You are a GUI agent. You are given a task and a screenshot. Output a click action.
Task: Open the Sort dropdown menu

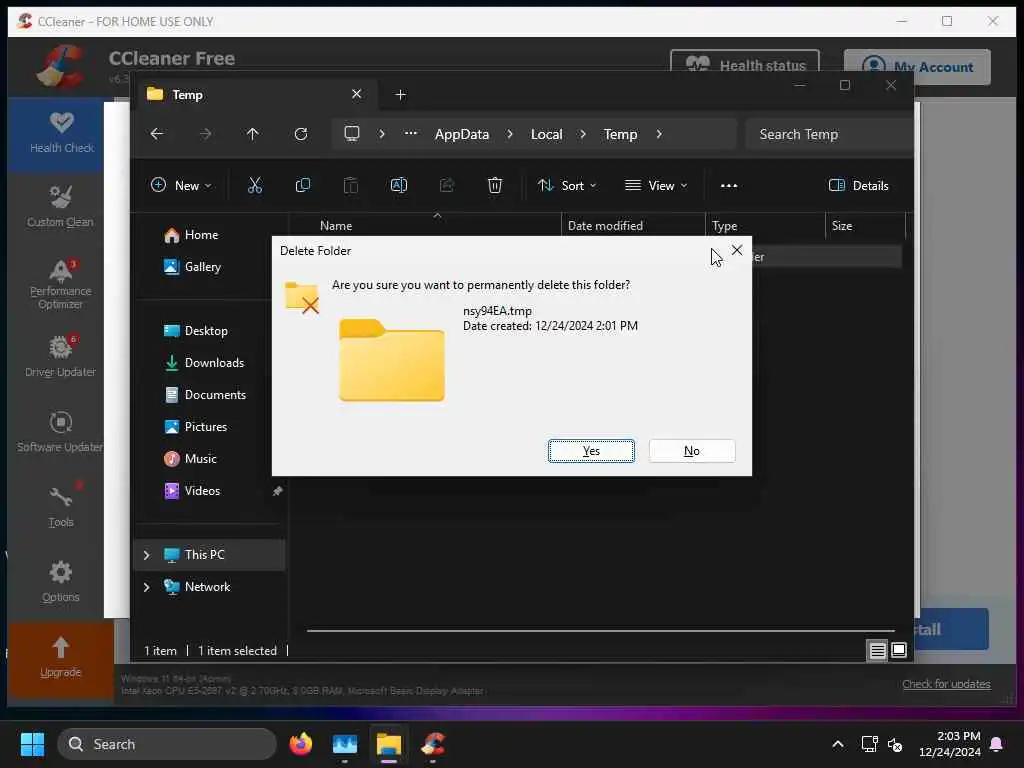click(x=567, y=185)
